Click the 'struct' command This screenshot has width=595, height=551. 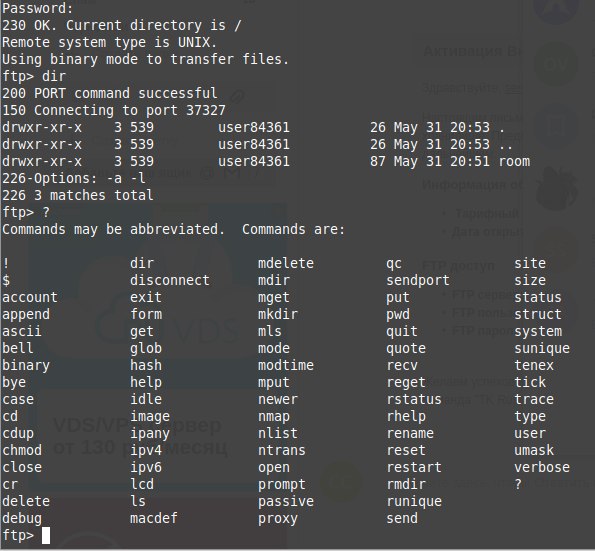point(538,314)
